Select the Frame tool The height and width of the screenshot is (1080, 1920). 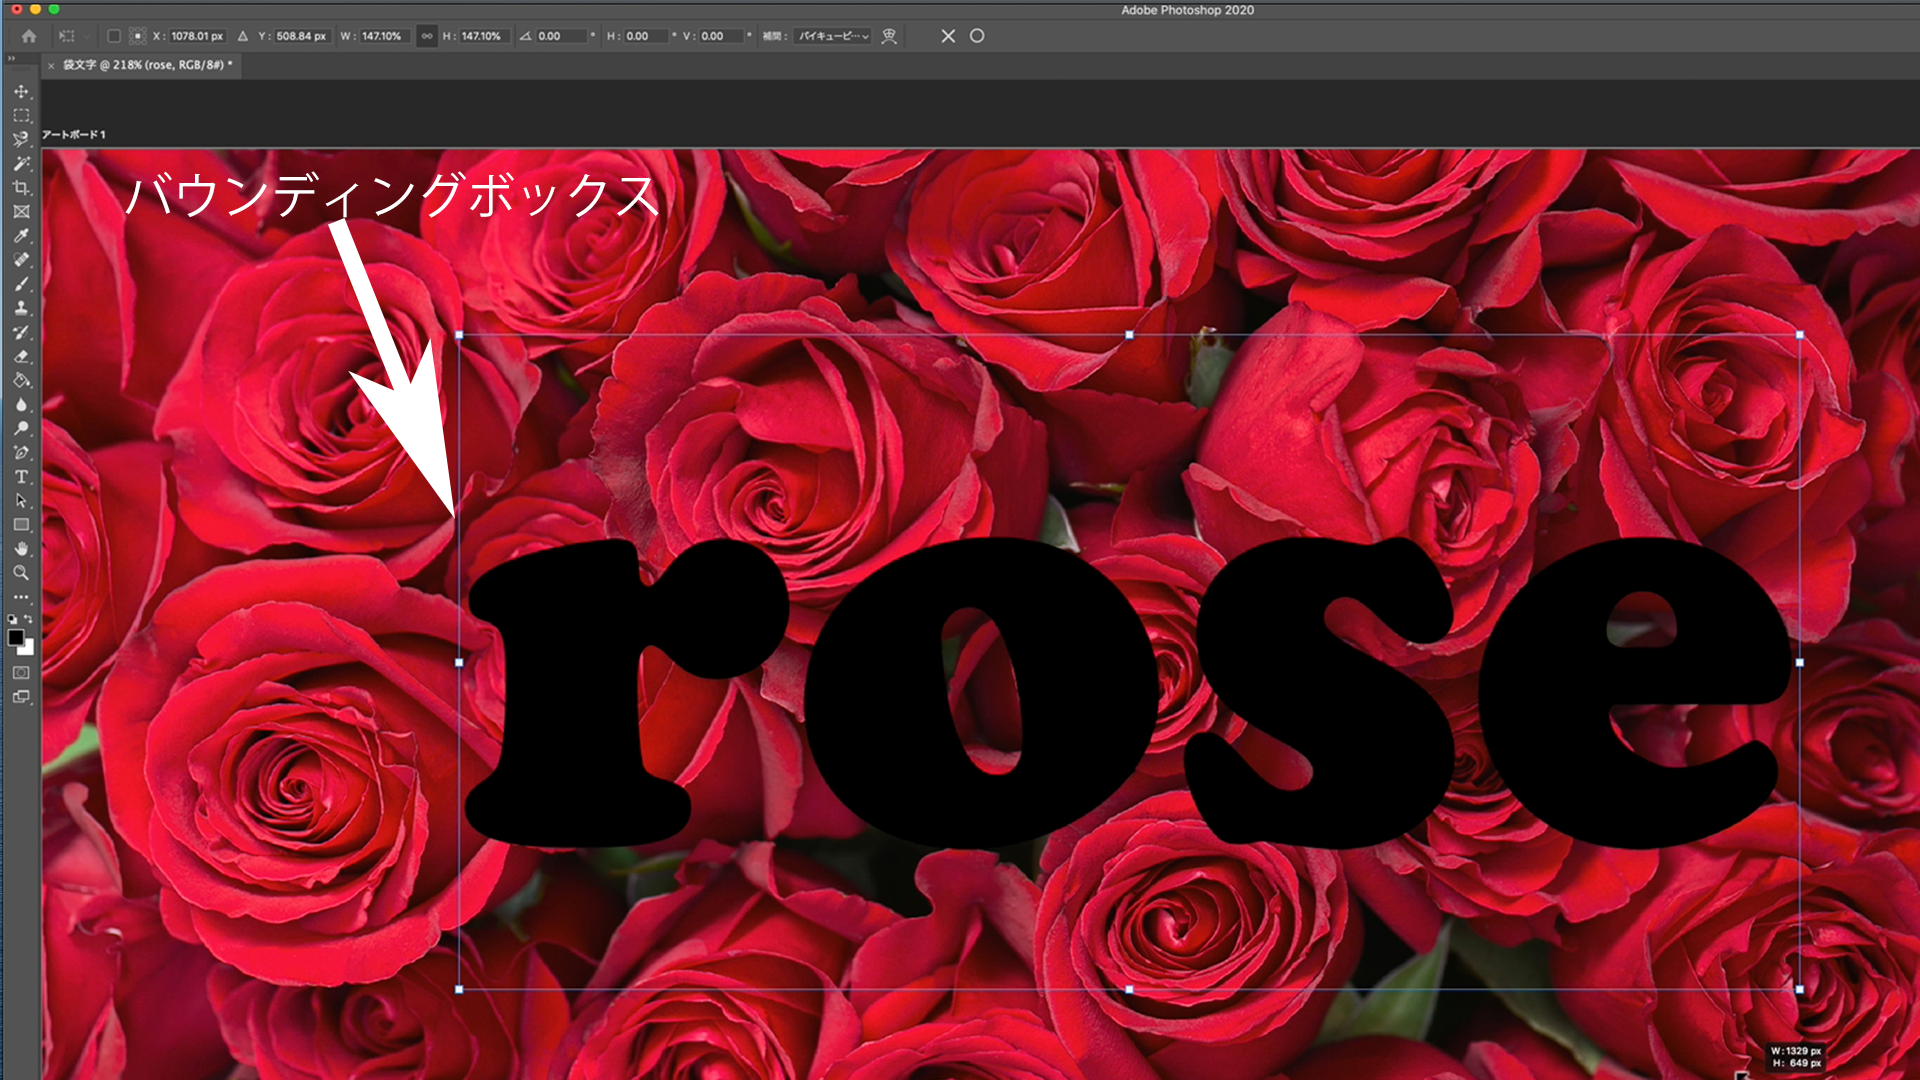point(21,211)
